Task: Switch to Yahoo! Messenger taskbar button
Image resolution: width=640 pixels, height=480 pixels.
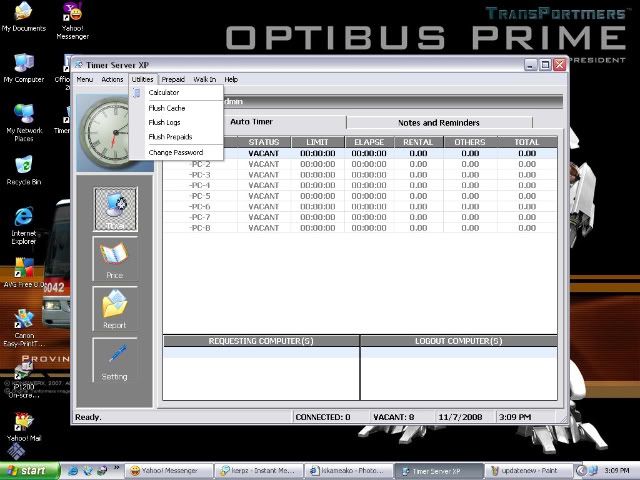Action: click(x=169, y=471)
